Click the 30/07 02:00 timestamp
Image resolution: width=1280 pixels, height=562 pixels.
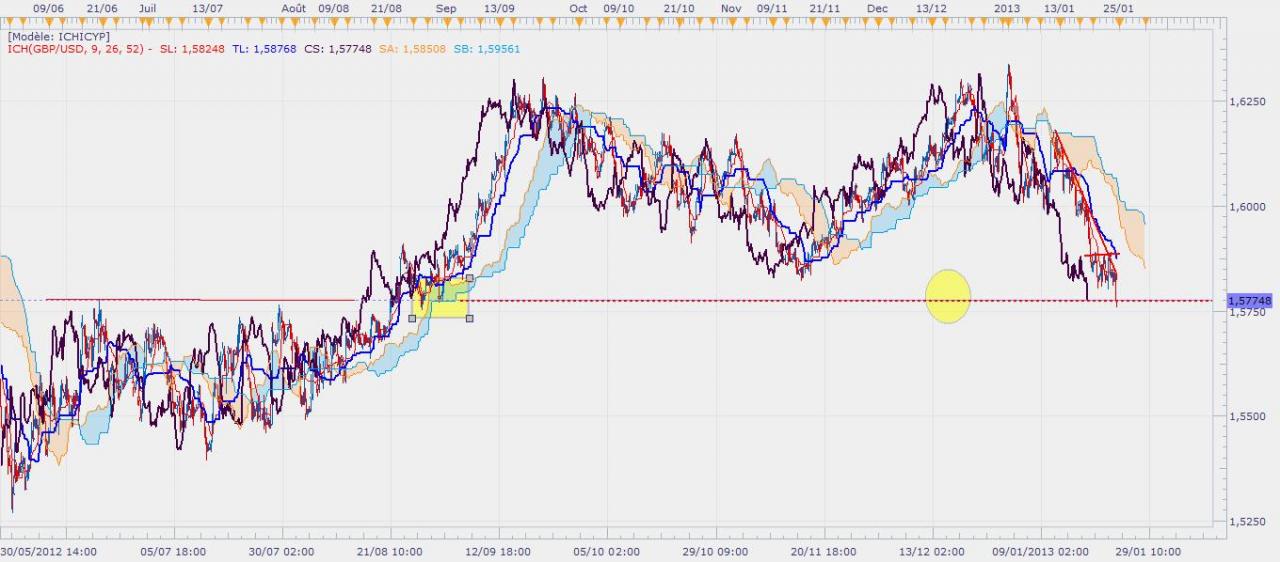coord(281,551)
